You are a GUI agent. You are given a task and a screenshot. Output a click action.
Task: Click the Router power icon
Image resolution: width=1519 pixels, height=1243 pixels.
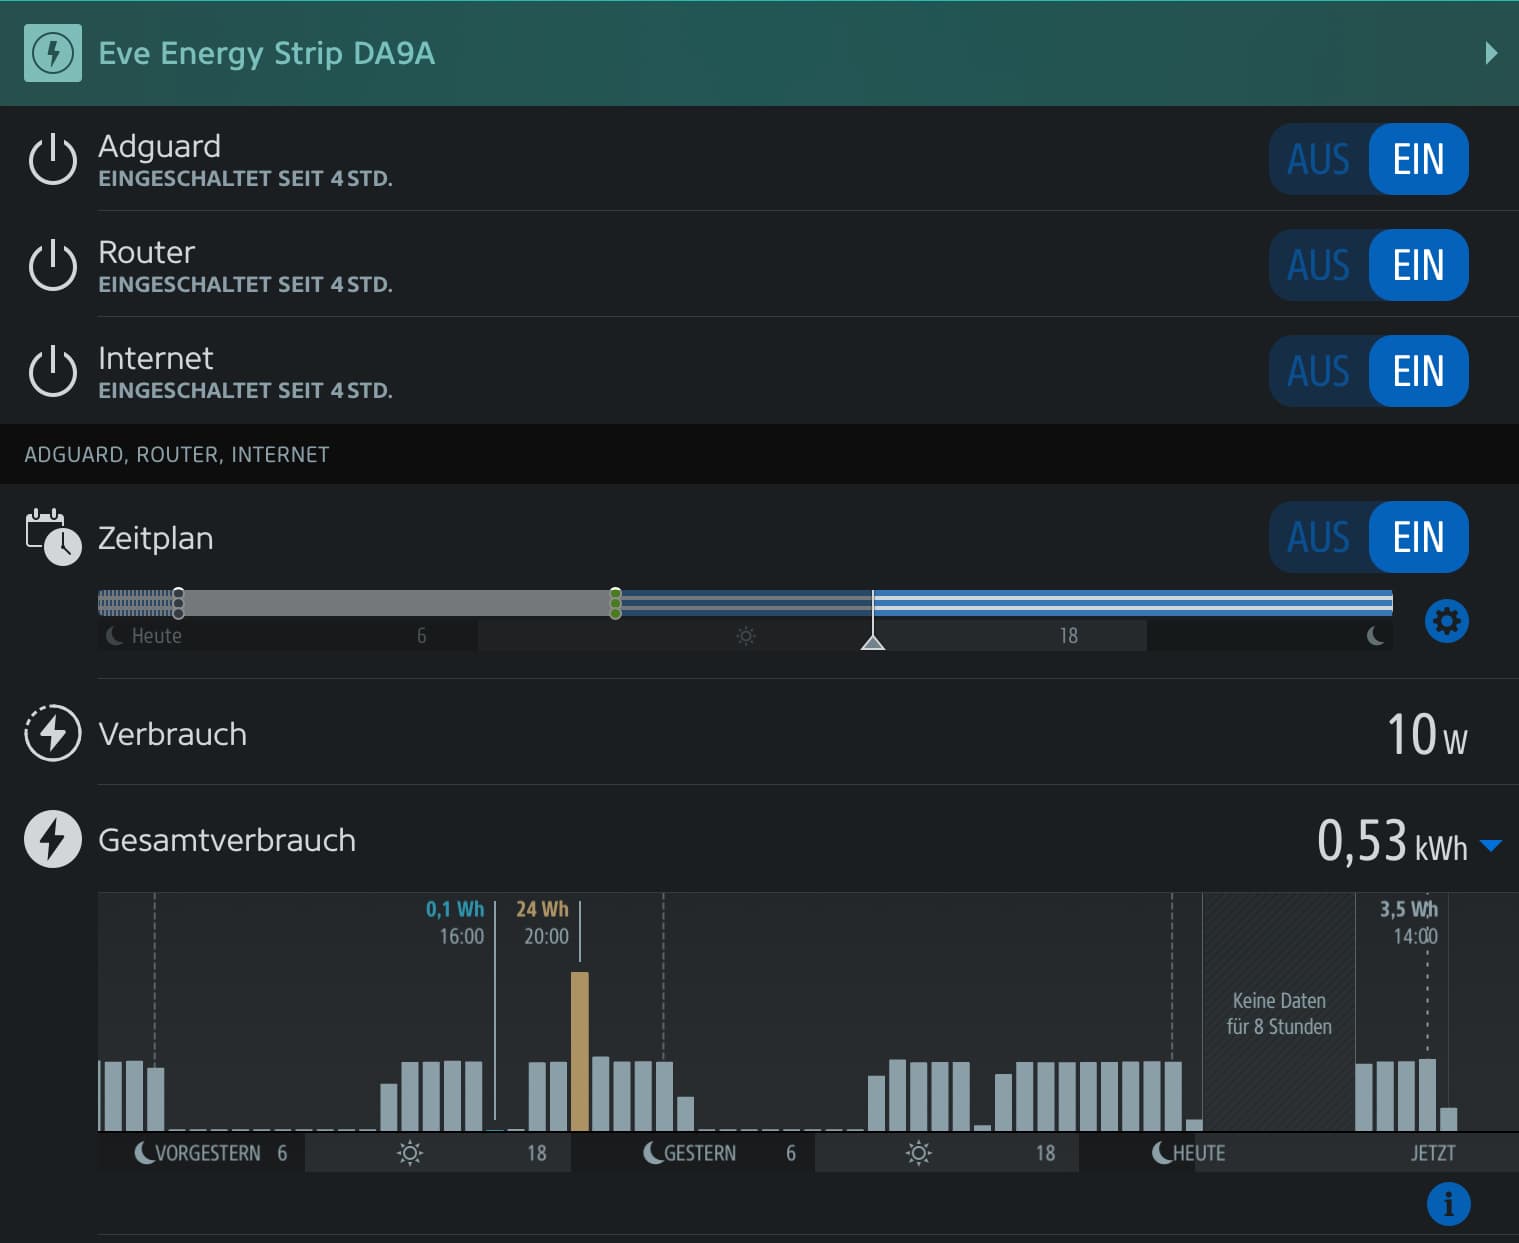click(x=53, y=265)
